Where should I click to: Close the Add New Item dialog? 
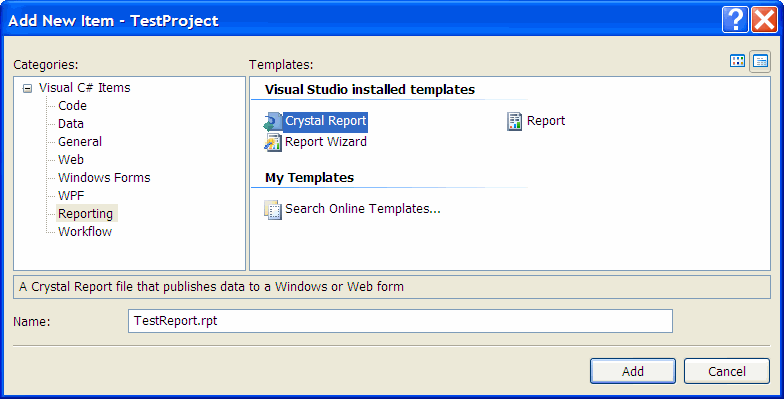coord(764,20)
